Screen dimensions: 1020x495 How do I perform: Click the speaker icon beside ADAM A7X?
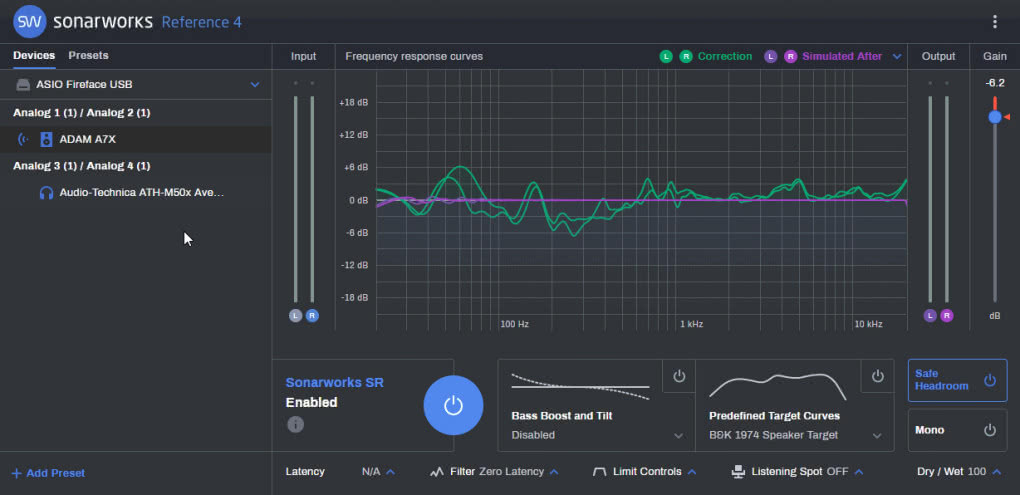tap(46, 139)
